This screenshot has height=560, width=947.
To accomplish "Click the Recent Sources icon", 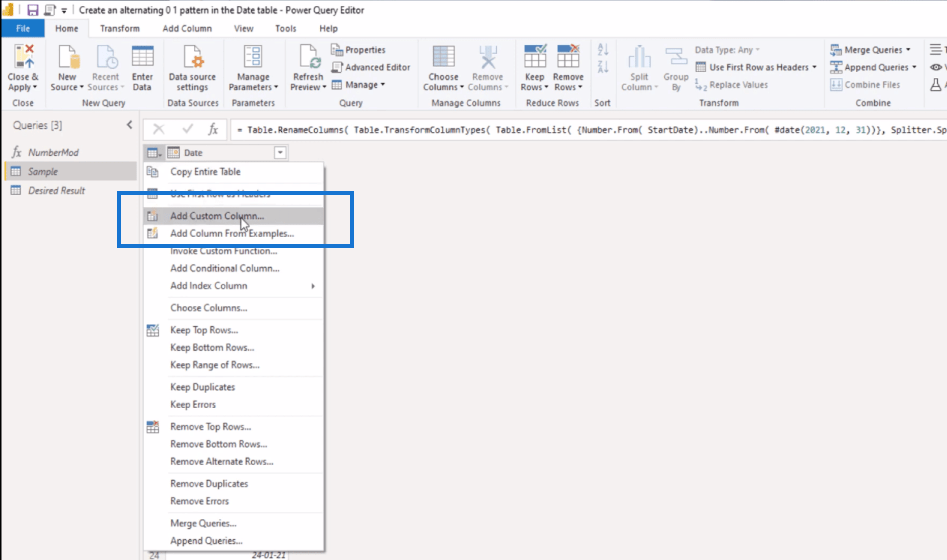I will [x=106, y=57].
